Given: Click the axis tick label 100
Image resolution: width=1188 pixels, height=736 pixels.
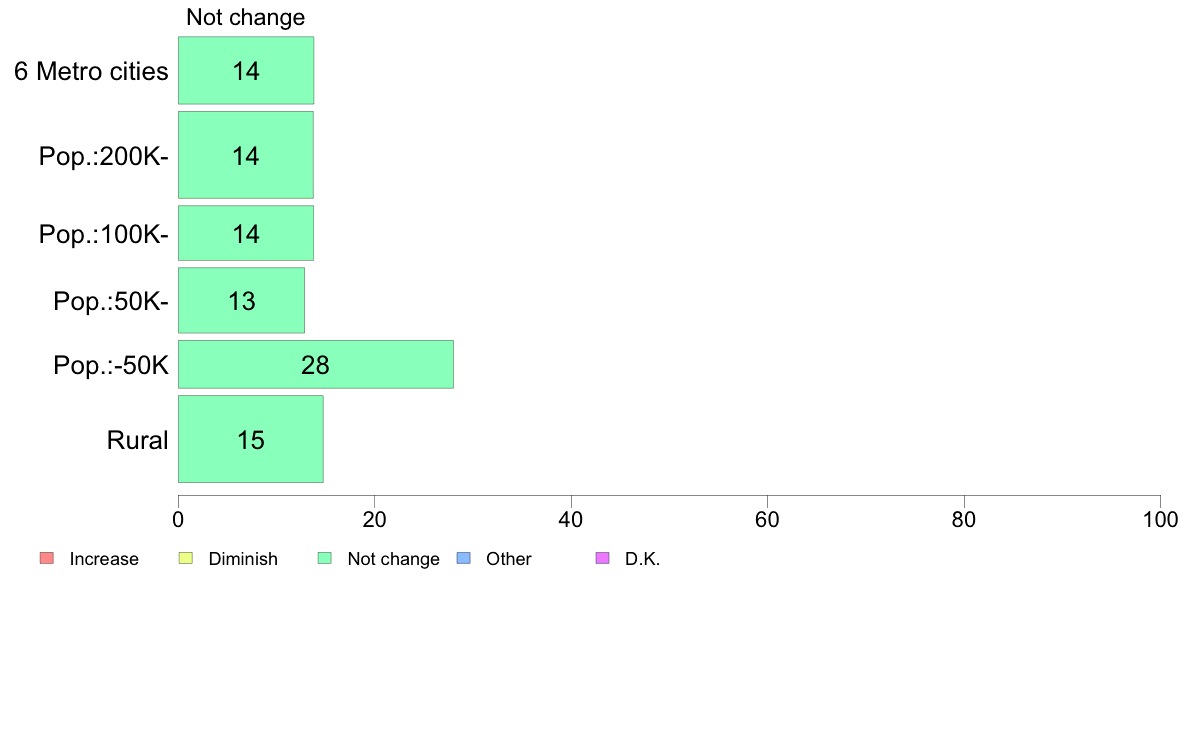Looking at the screenshot, I should [x=1160, y=520].
